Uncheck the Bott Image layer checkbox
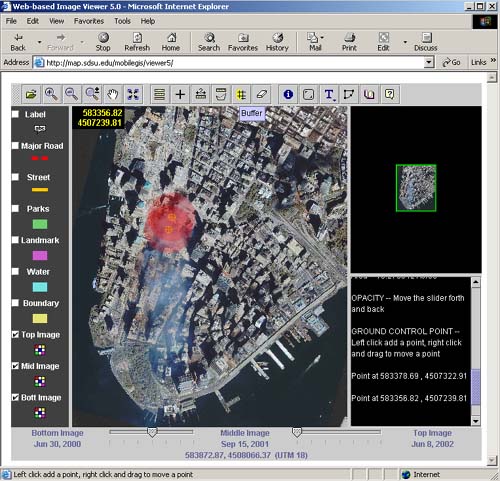This screenshot has height=481, width=500. coord(15,397)
